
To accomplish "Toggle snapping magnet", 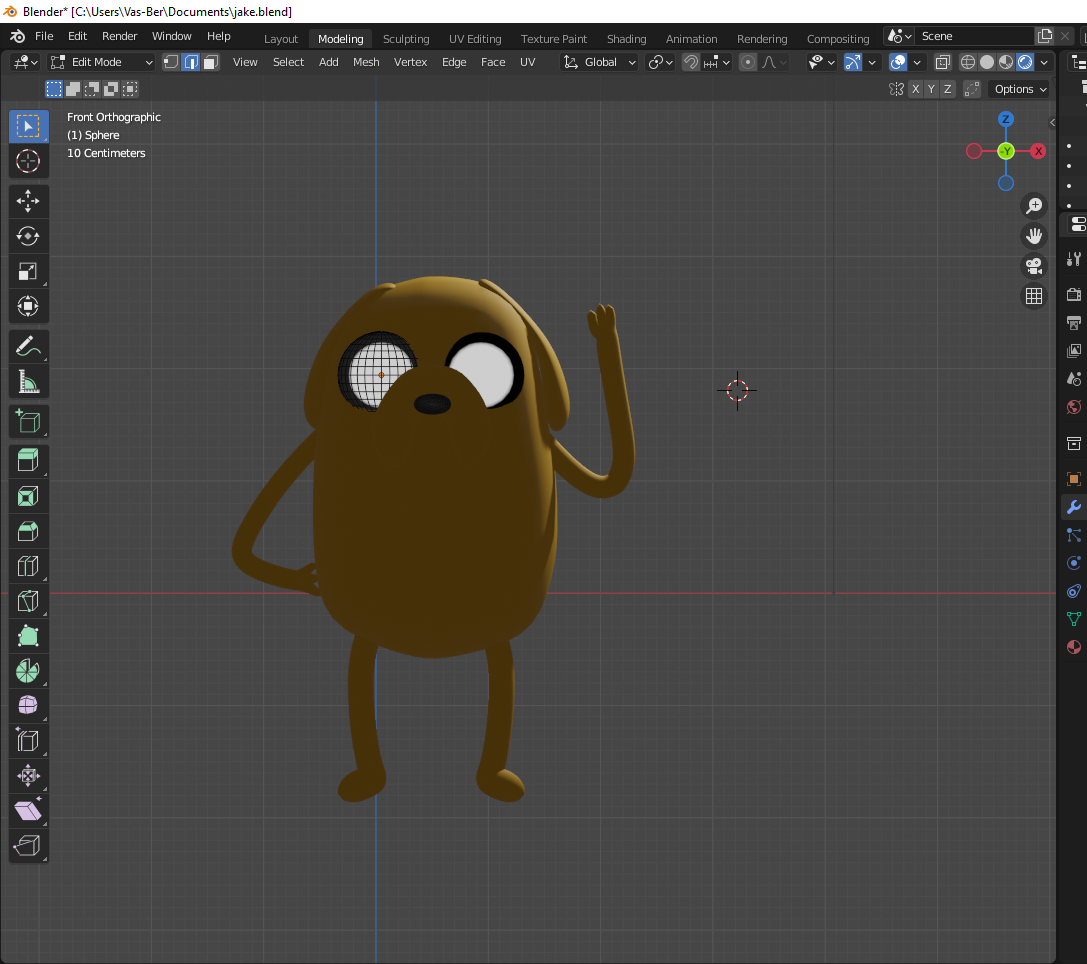I will point(690,62).
